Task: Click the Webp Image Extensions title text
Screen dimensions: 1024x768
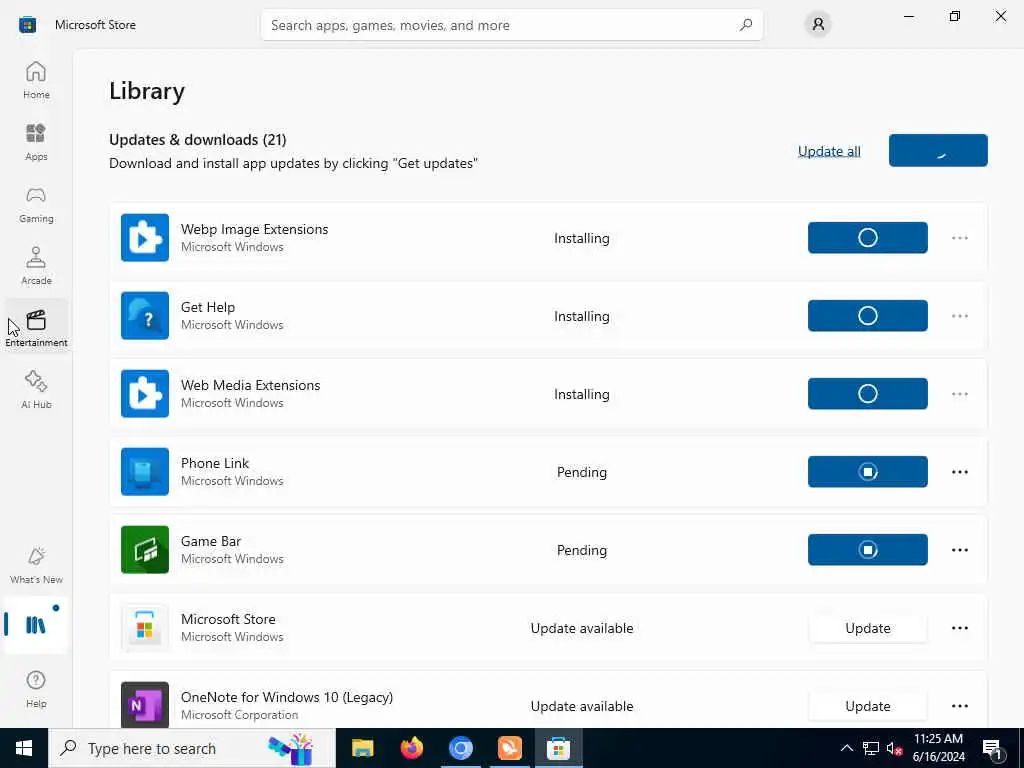Action: click(x=254, y=229)
